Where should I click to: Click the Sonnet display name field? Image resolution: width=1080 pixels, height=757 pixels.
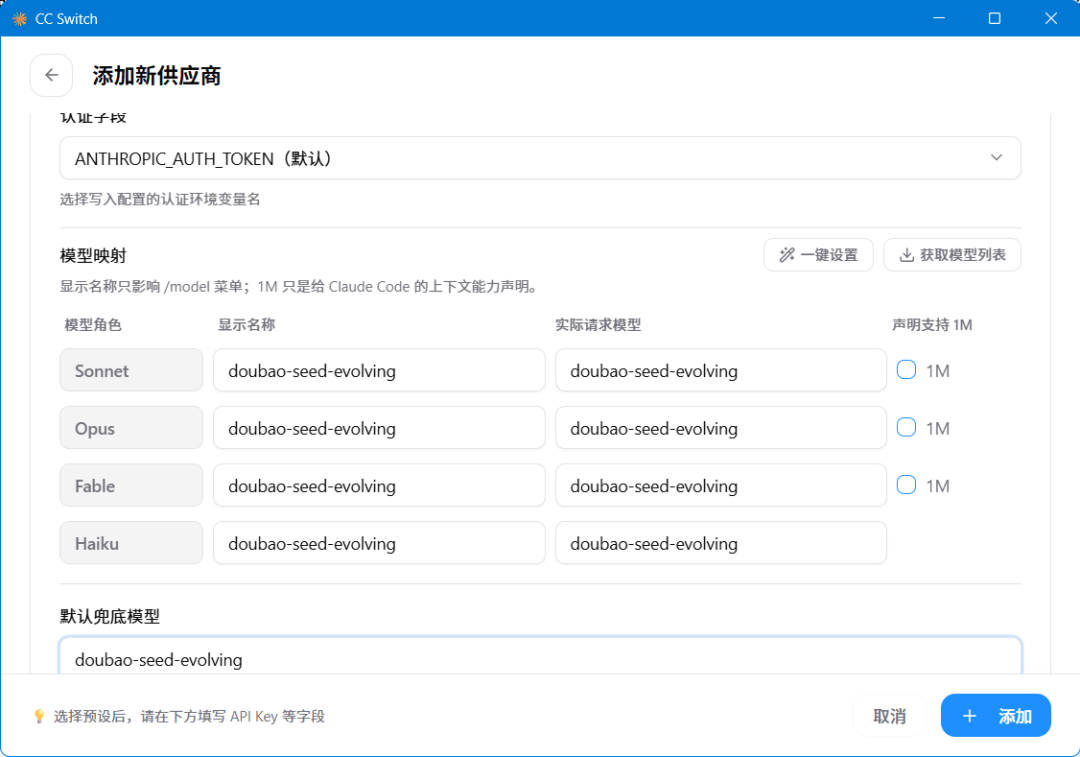click(x=379, y=371)
